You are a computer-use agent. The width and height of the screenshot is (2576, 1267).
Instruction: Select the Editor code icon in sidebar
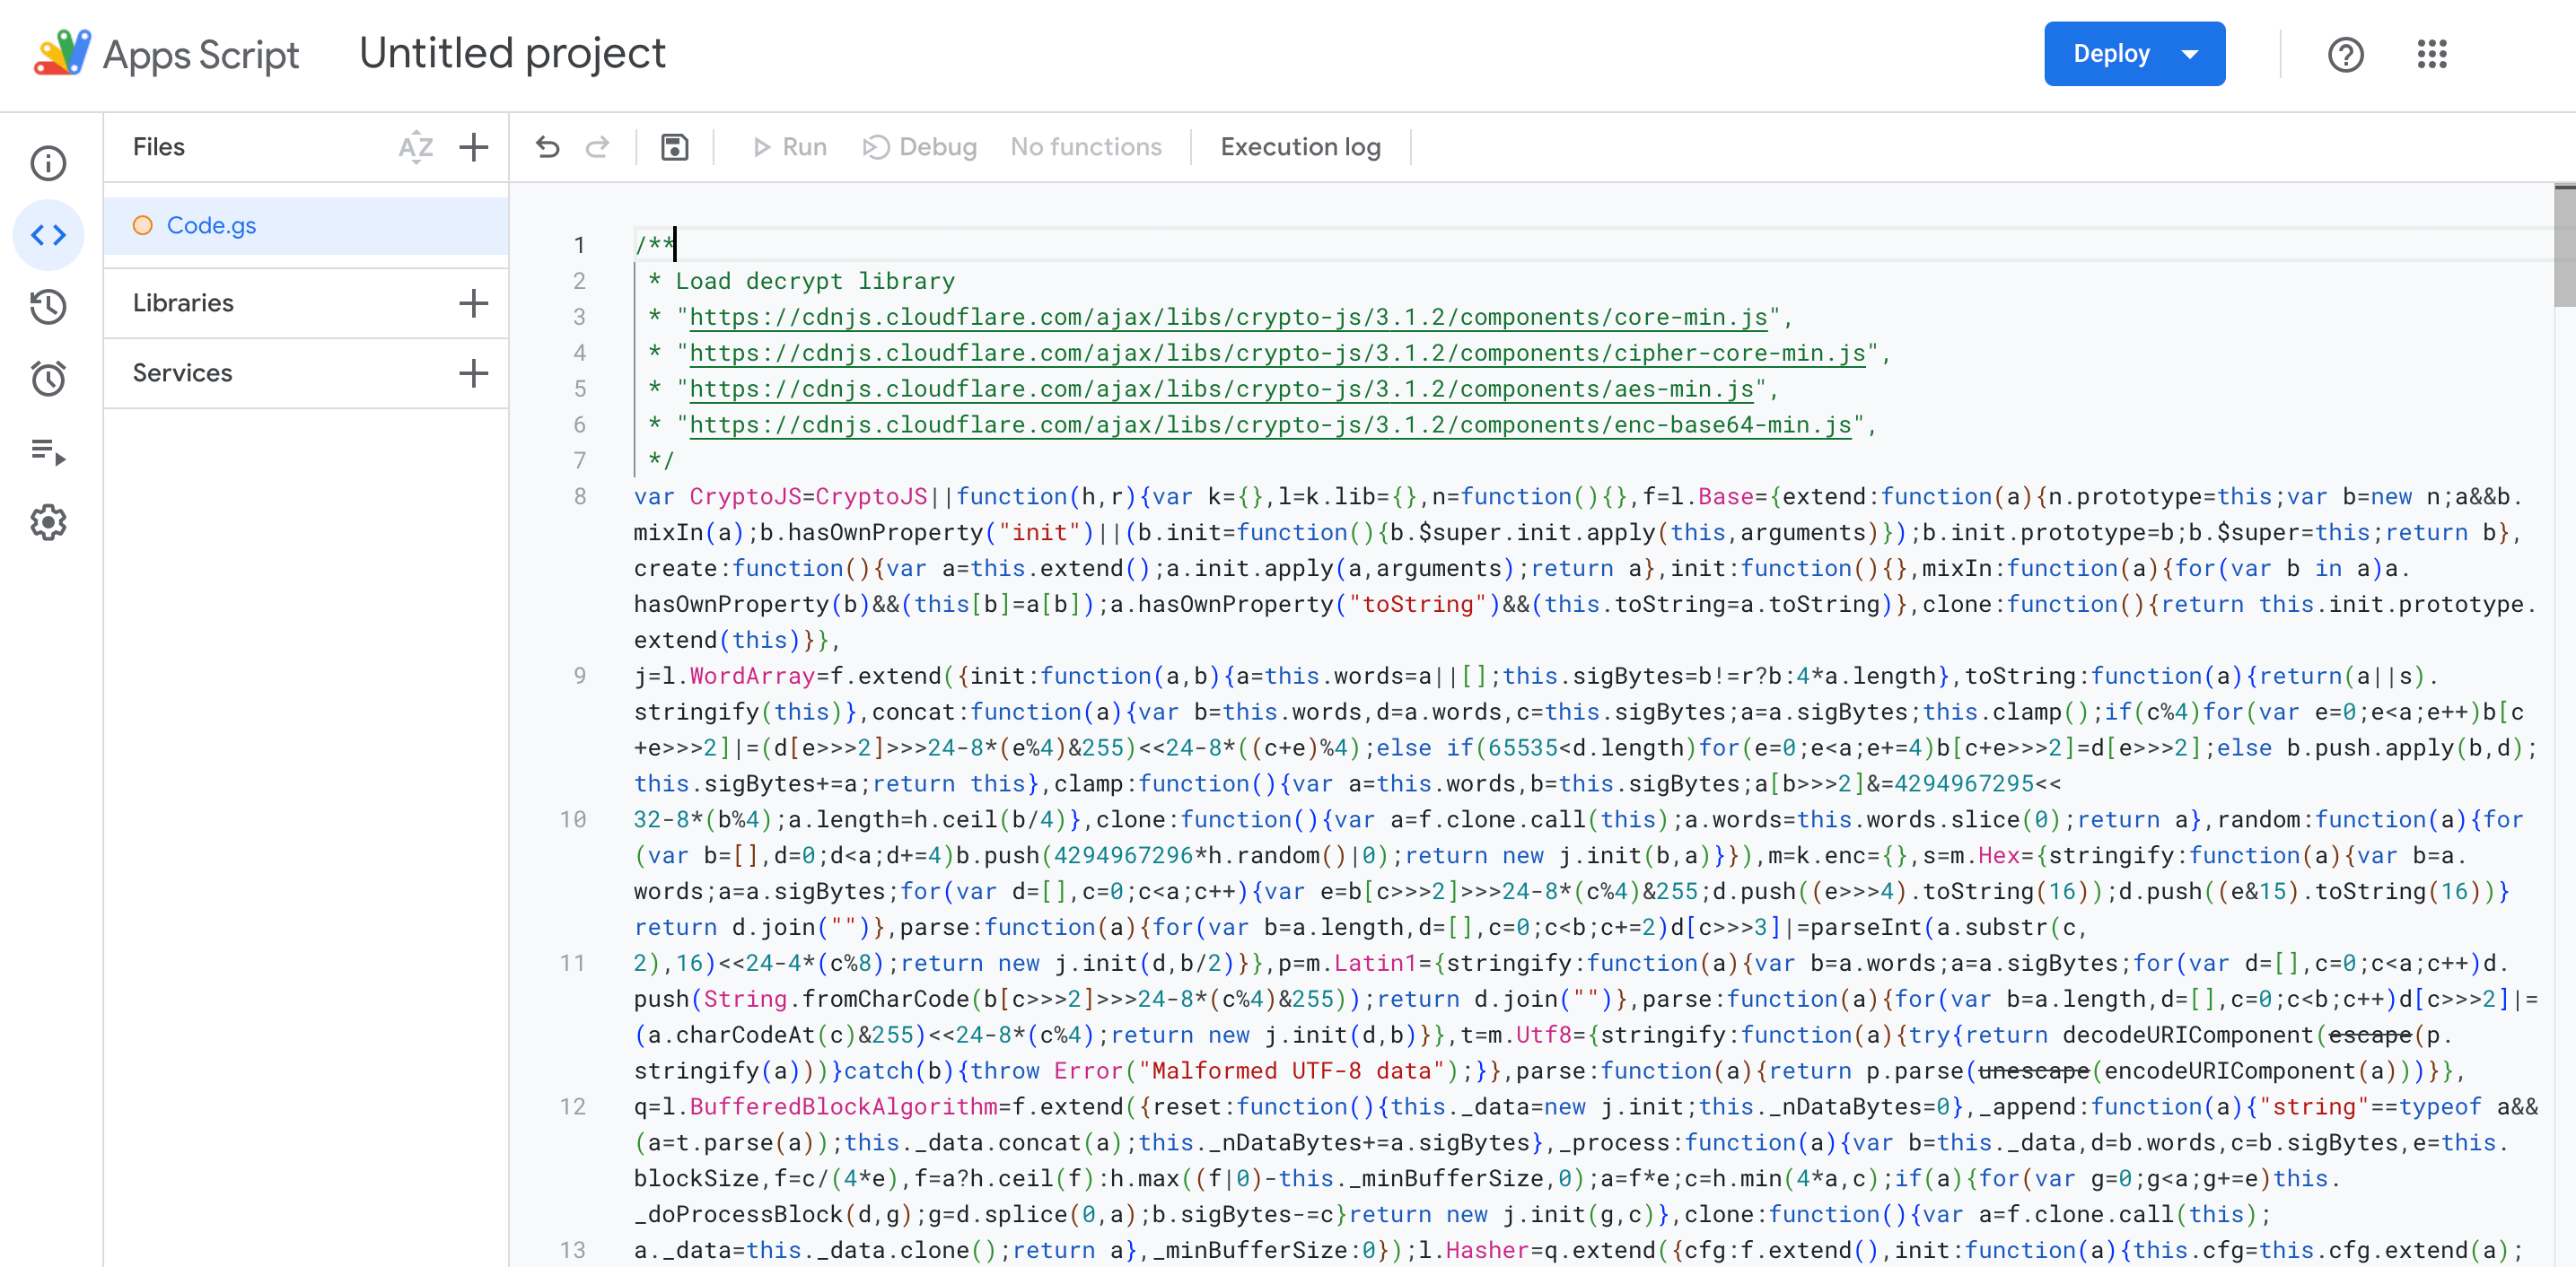click(x=48, y=235)
